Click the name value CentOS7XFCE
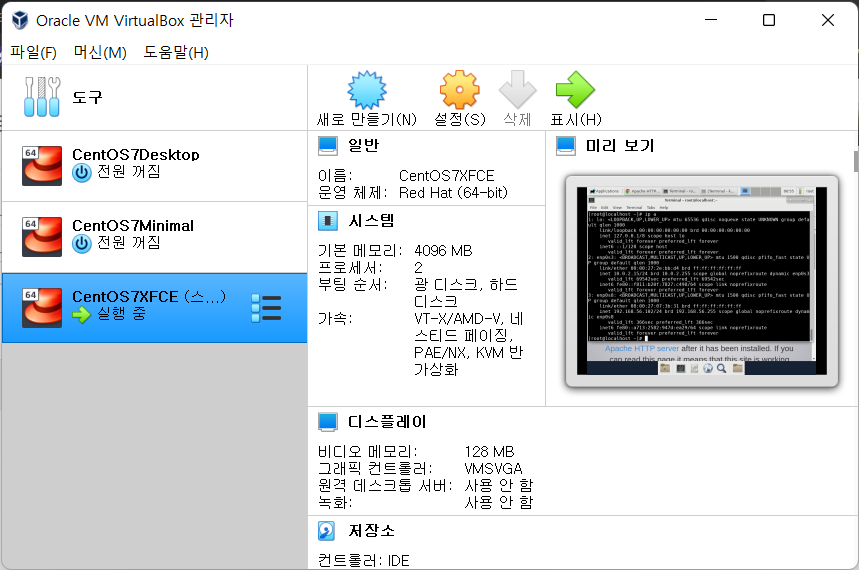The height and width of the screenshot is (570, 859). tap(446, 176)
